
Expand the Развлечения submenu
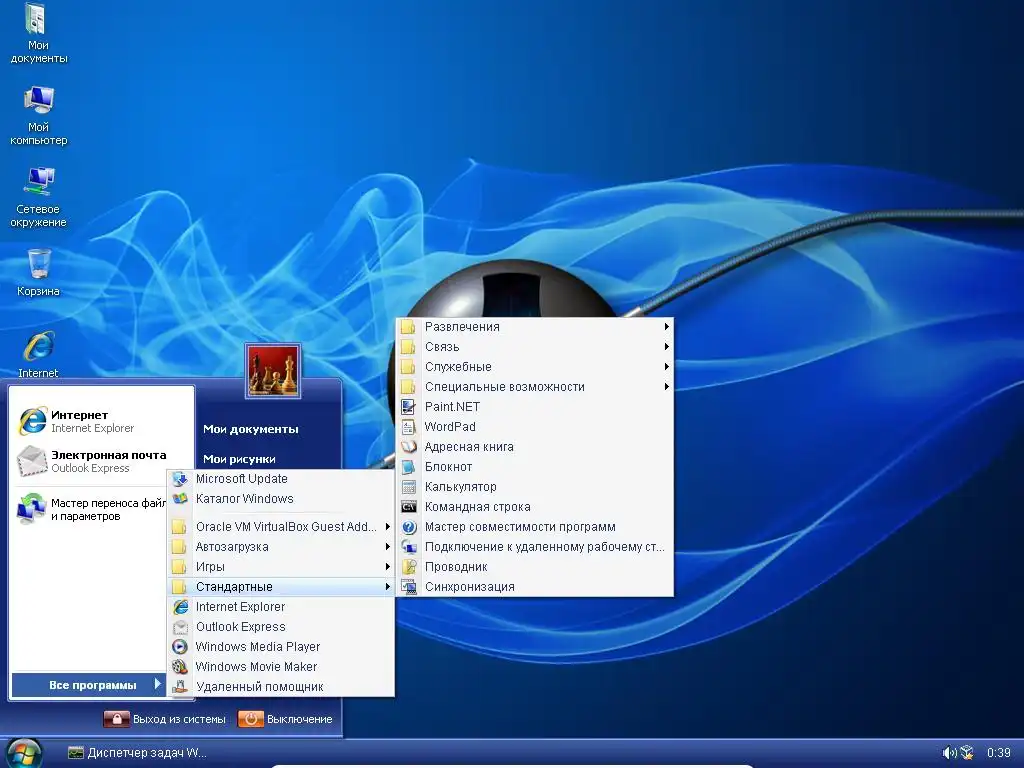pyautogui.click(x=535, y=327)
